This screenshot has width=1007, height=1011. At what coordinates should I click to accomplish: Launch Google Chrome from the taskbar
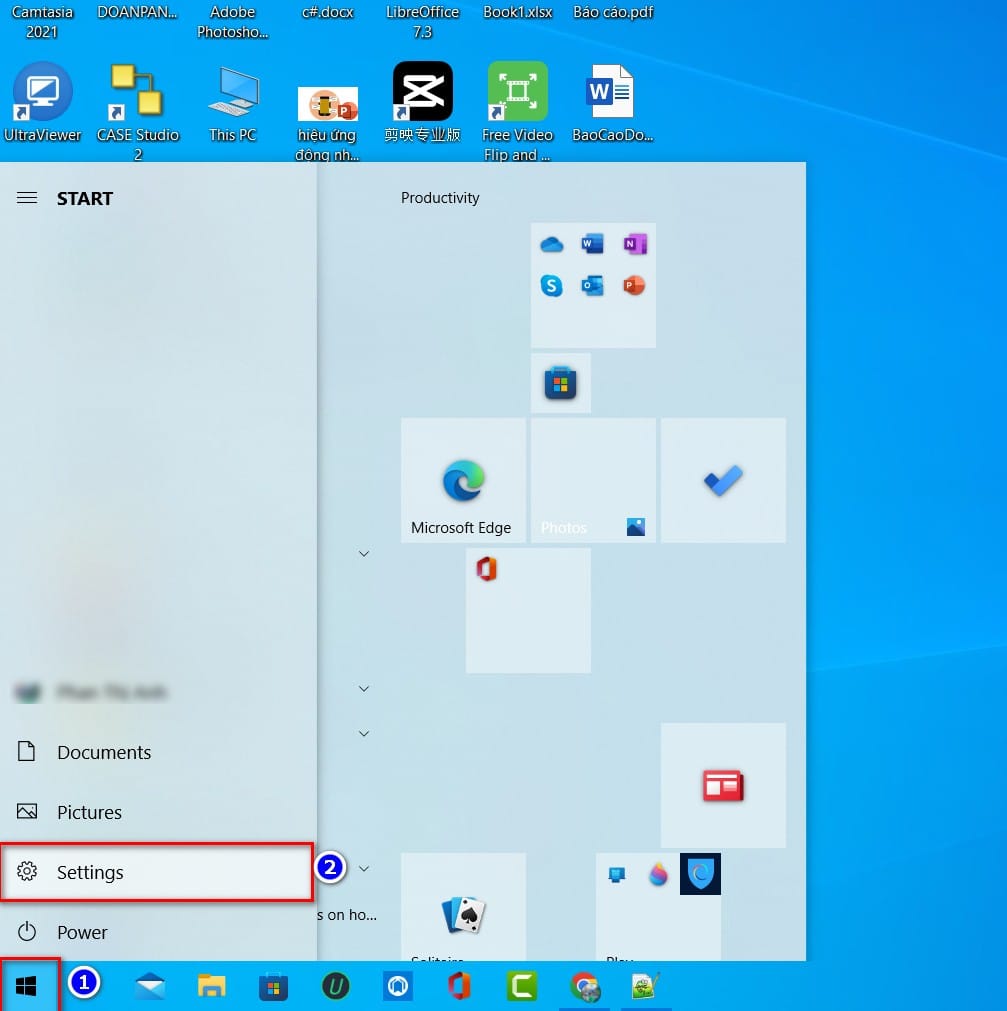pyautogui.click(x=585, y=986)
